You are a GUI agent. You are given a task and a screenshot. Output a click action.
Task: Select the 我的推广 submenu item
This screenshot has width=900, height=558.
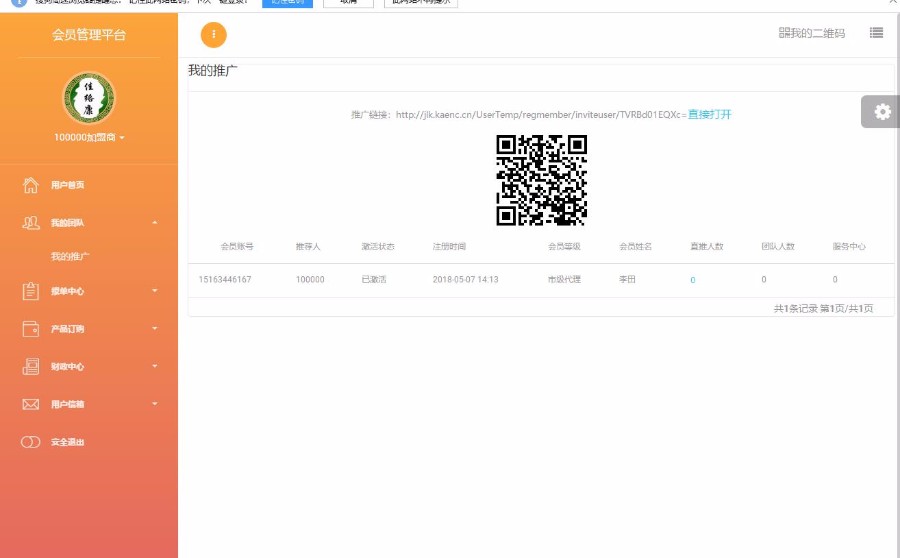click(x=70, y=256)
